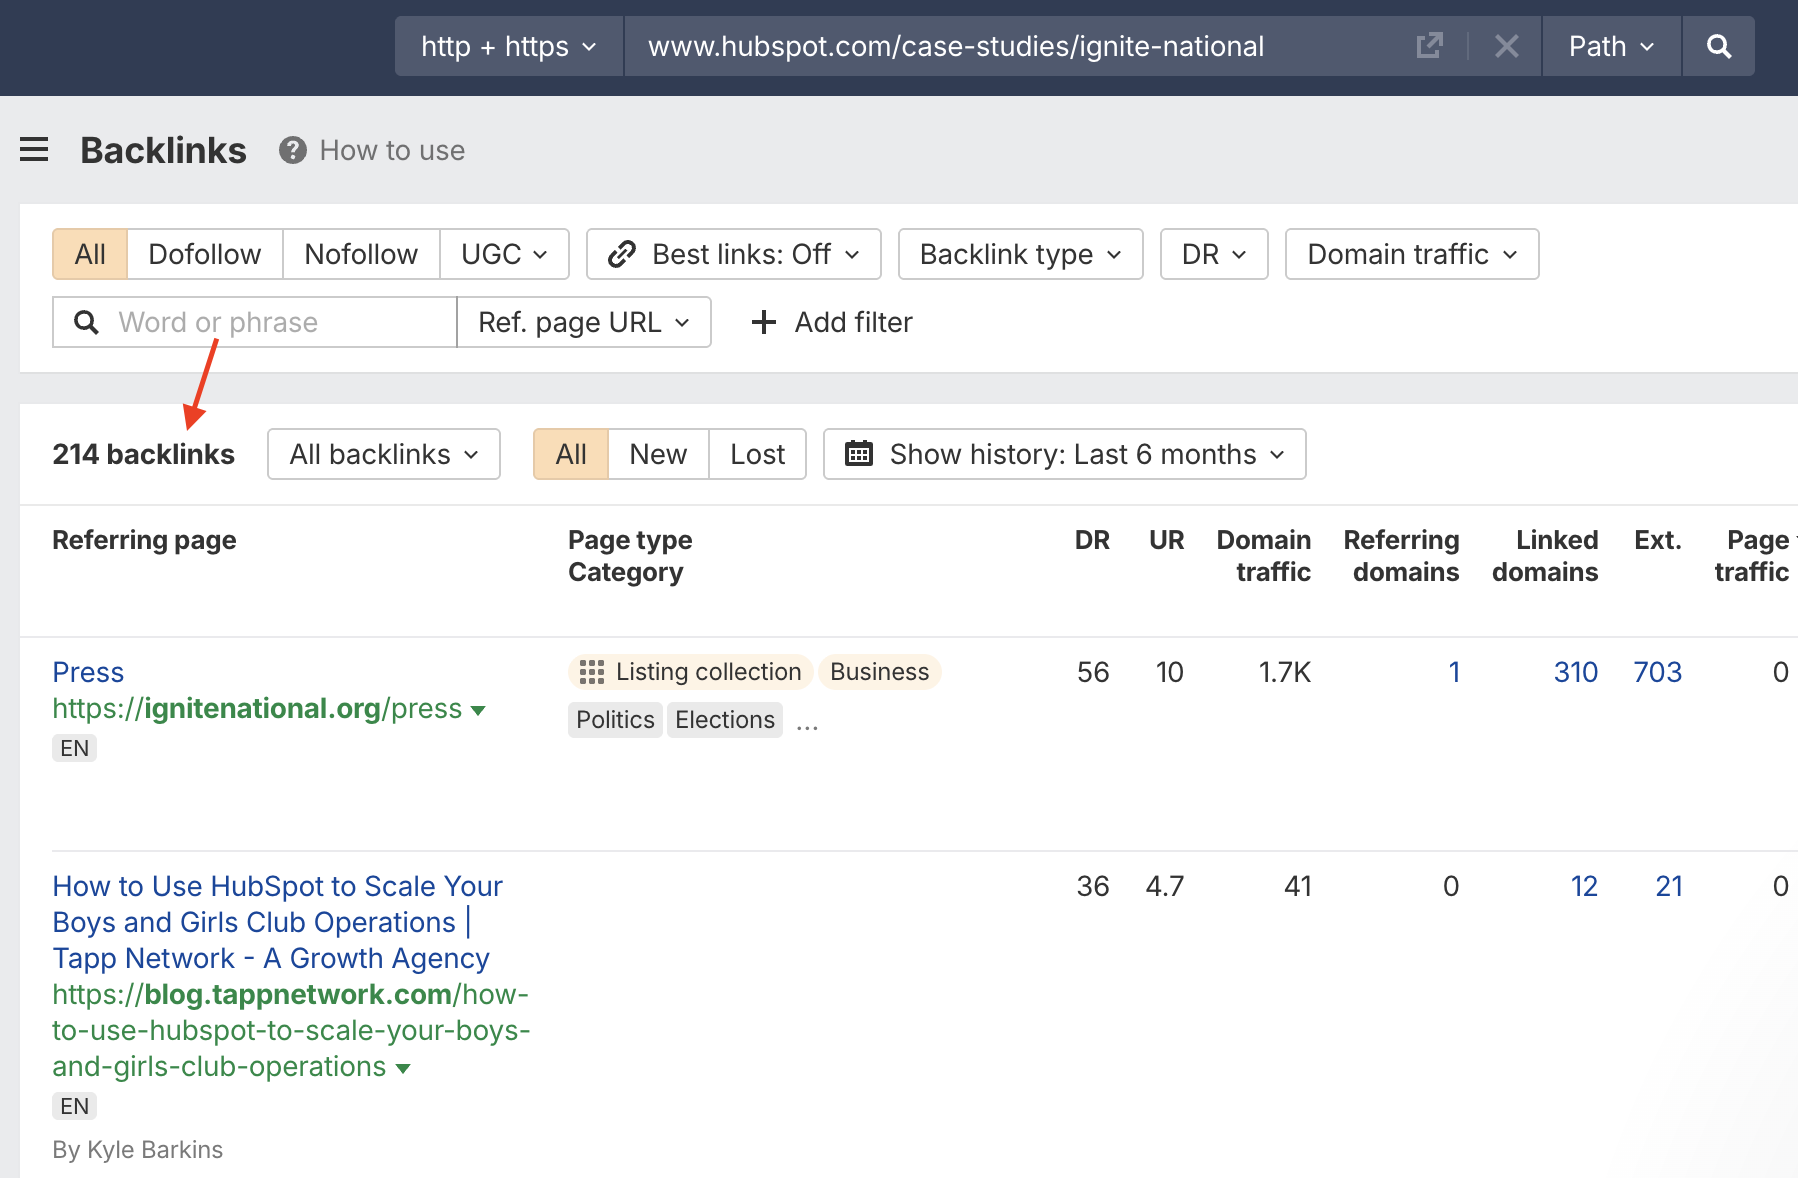Click the chain link icon in Best links
Screen dimensions: 1798x1178
[x=622, y=254]
